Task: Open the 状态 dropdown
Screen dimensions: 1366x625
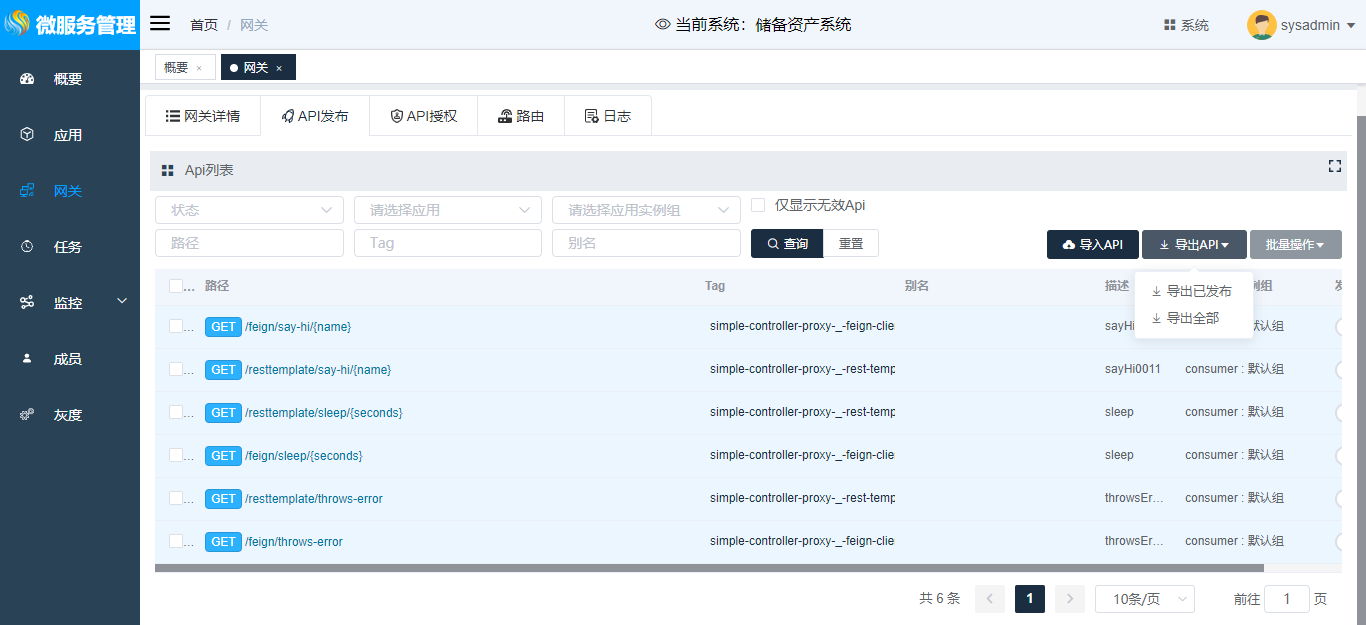Action: [250, 210]
